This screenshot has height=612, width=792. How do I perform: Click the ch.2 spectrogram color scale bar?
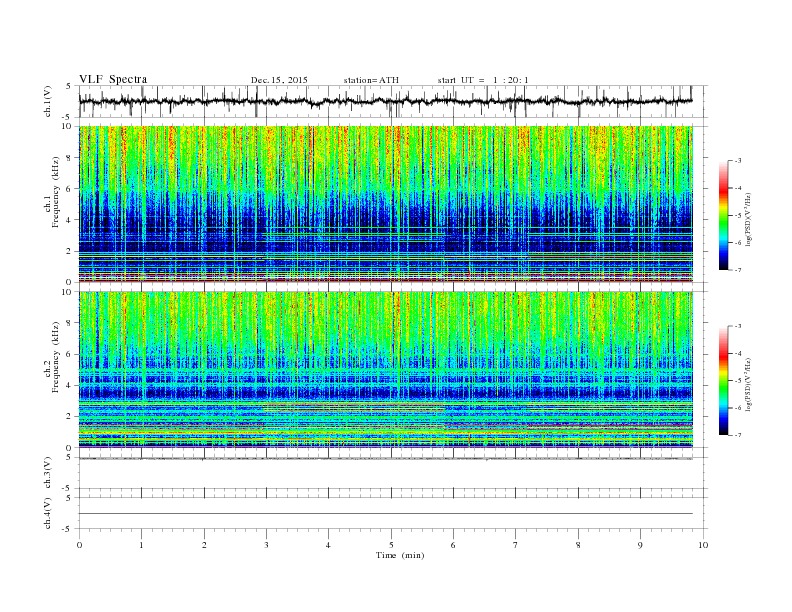coord(723,381)
